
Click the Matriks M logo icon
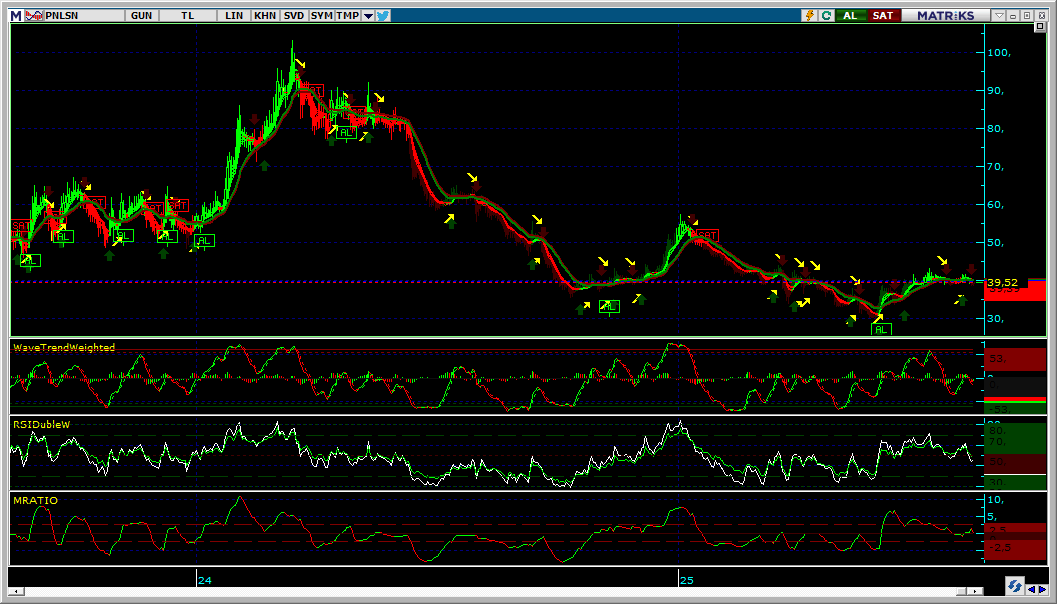[x=16, y=15]
